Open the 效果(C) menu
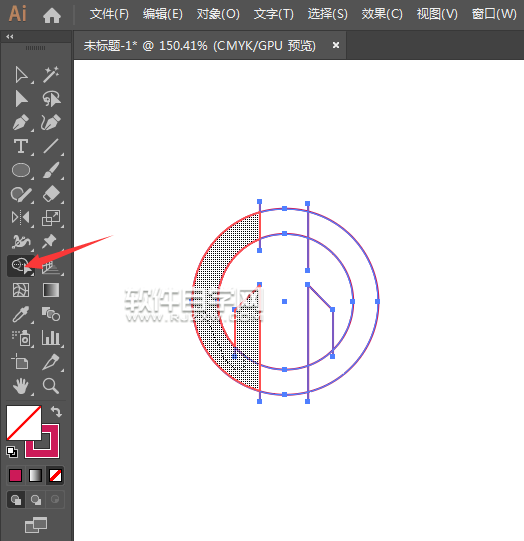Image resolution: width=524 pixels, height=541 pixels. (382, 14)
